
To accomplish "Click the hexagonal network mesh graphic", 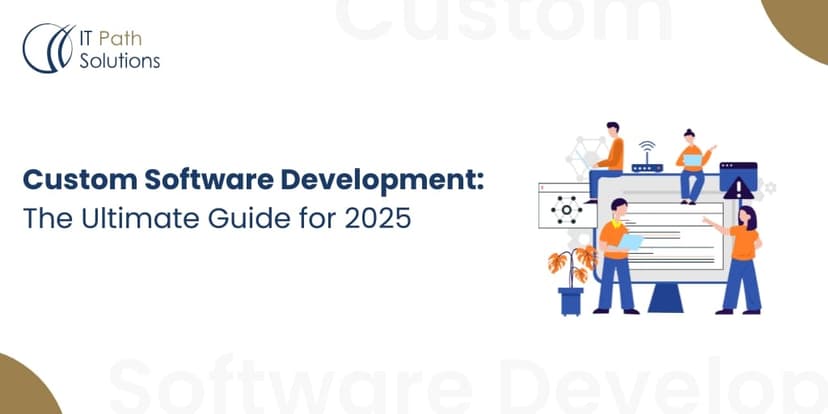I will click(583, 156).
